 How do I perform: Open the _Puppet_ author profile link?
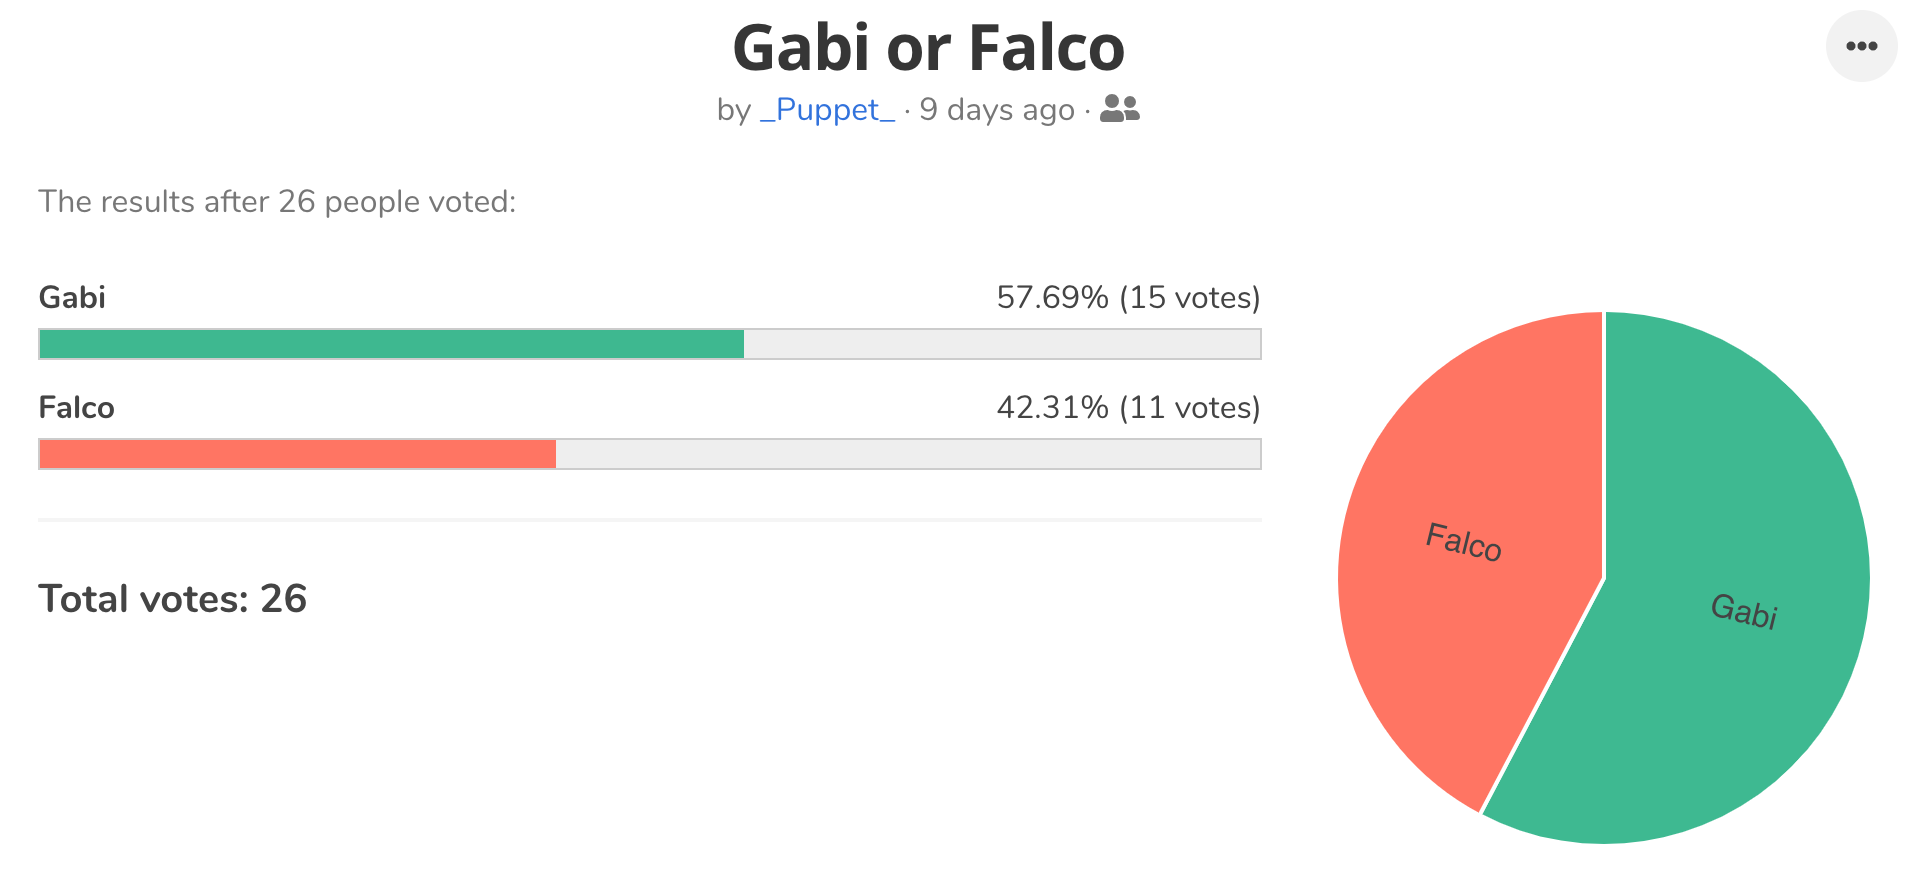click(827, 109)
